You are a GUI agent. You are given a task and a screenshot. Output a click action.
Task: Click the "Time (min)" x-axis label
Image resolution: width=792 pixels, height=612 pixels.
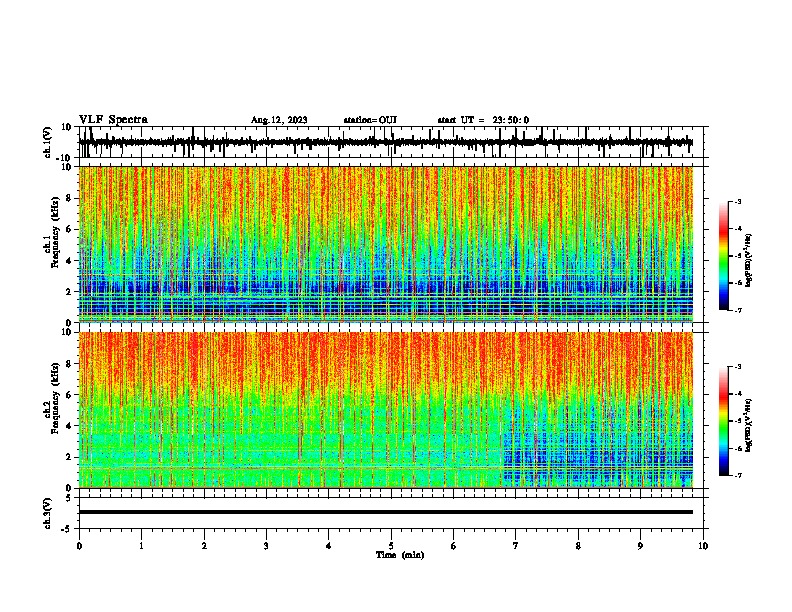[400, 555]
